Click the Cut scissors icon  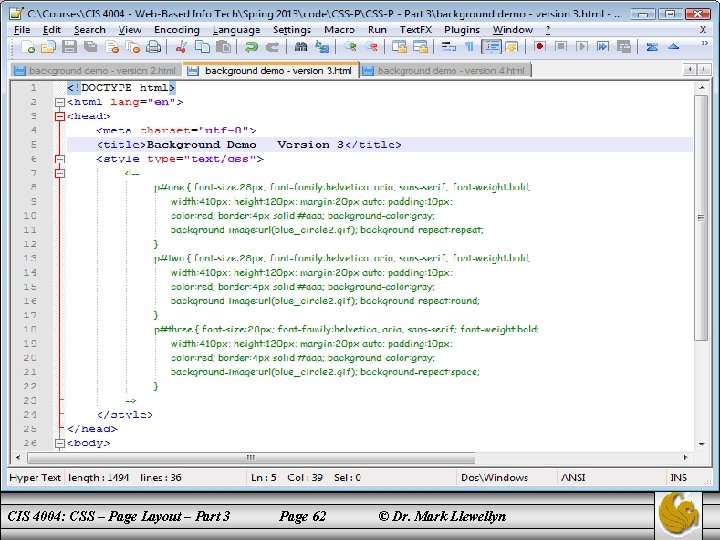tap(182, 47)
